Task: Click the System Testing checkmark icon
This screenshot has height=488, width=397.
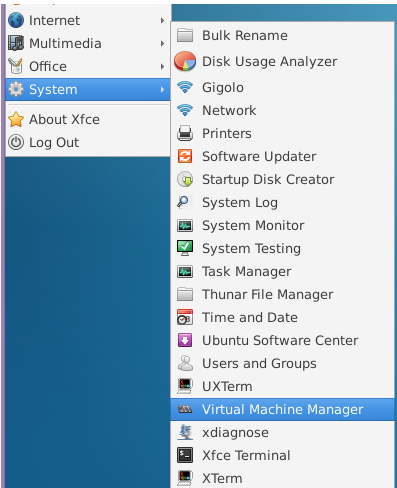Action: pos(185,248)
